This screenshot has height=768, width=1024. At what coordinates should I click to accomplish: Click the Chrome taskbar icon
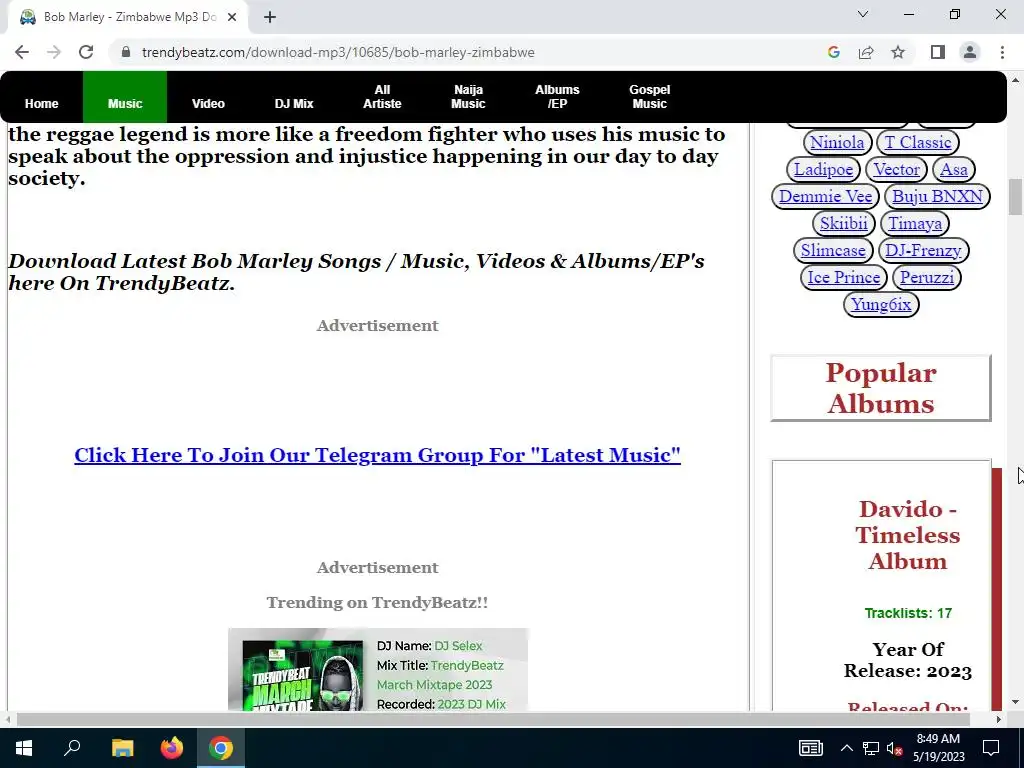[x=221, y=748]
